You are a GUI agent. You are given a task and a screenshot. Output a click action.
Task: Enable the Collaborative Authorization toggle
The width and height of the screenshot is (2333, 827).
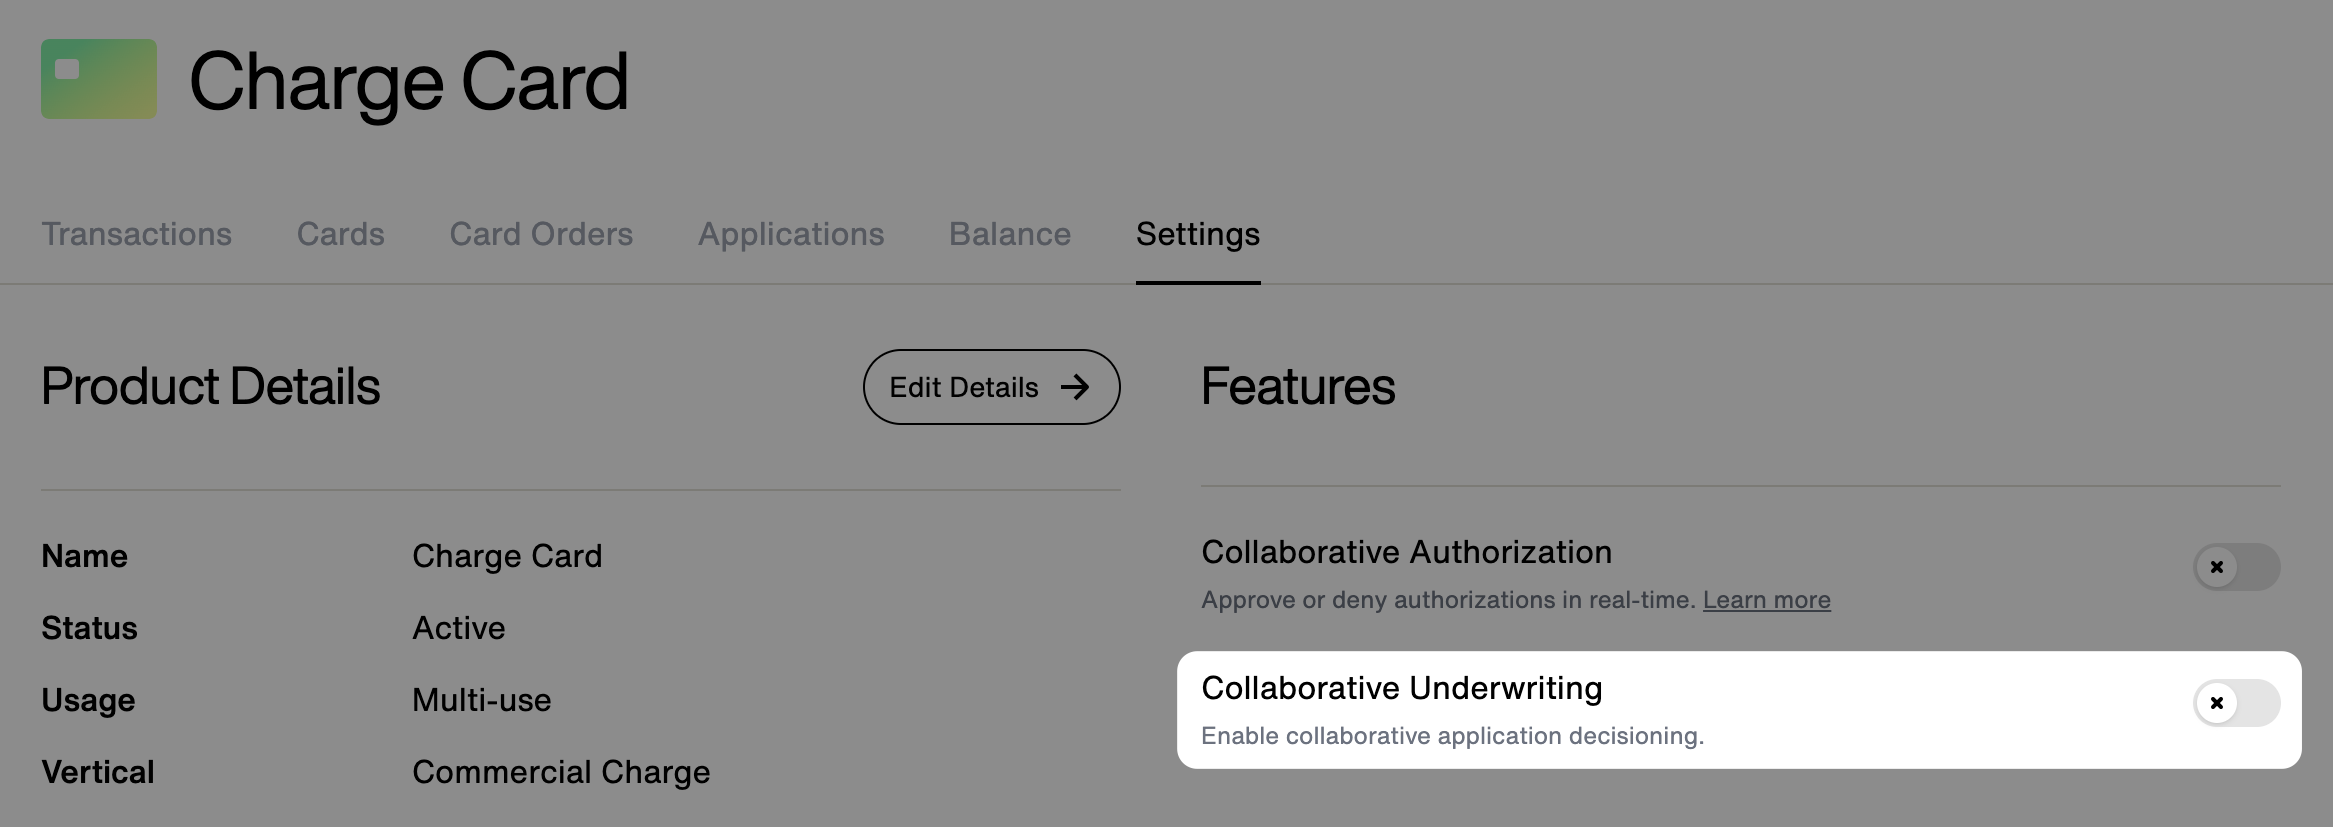(x=2237, y=567)
